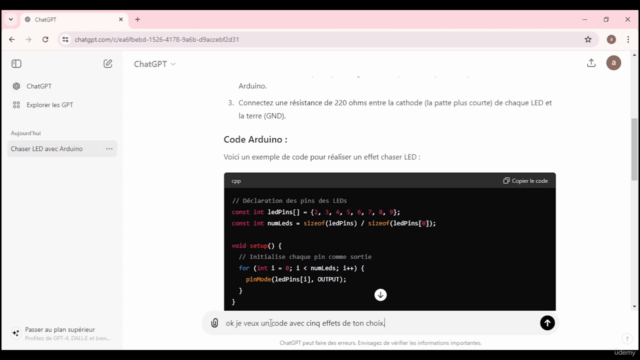
Task: Click the 'const int numLeds' code line
Action: tap(333, 224)
